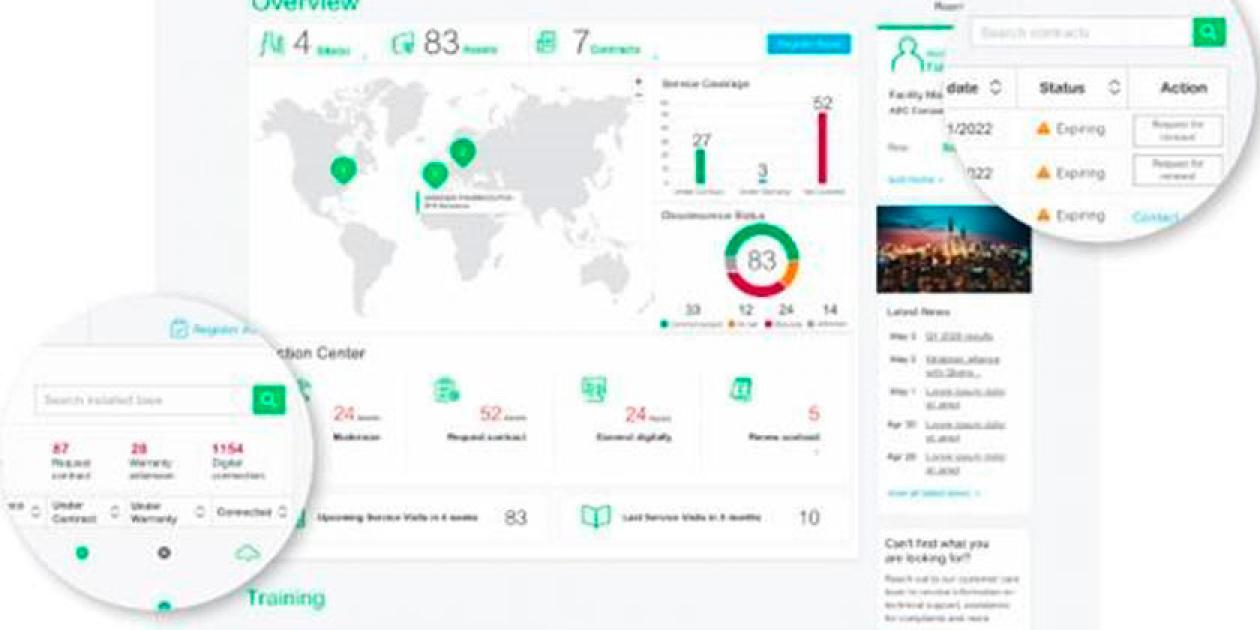Click the red 52 Not covered bar
The image size is (1260, 630).
823,147
